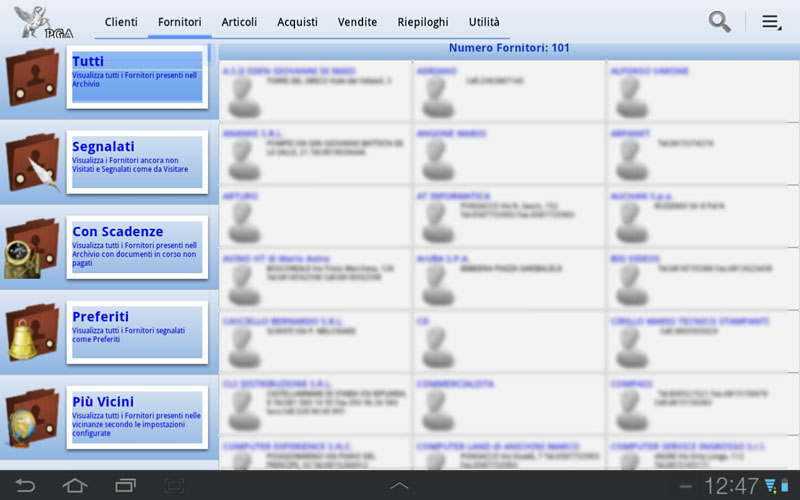
Task: Show flagged suppliers with Segnalati button
Action: (137, 162)
